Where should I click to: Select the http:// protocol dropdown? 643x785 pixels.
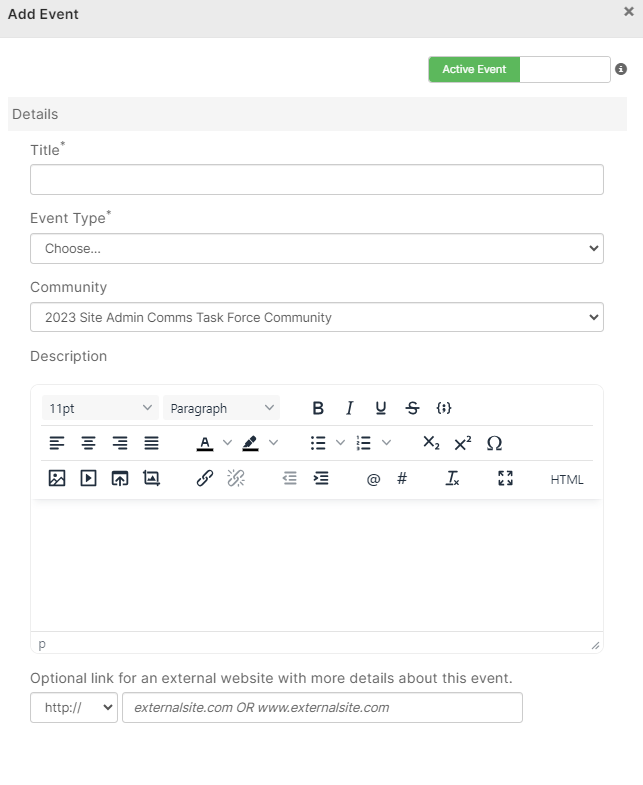[74, 707]
